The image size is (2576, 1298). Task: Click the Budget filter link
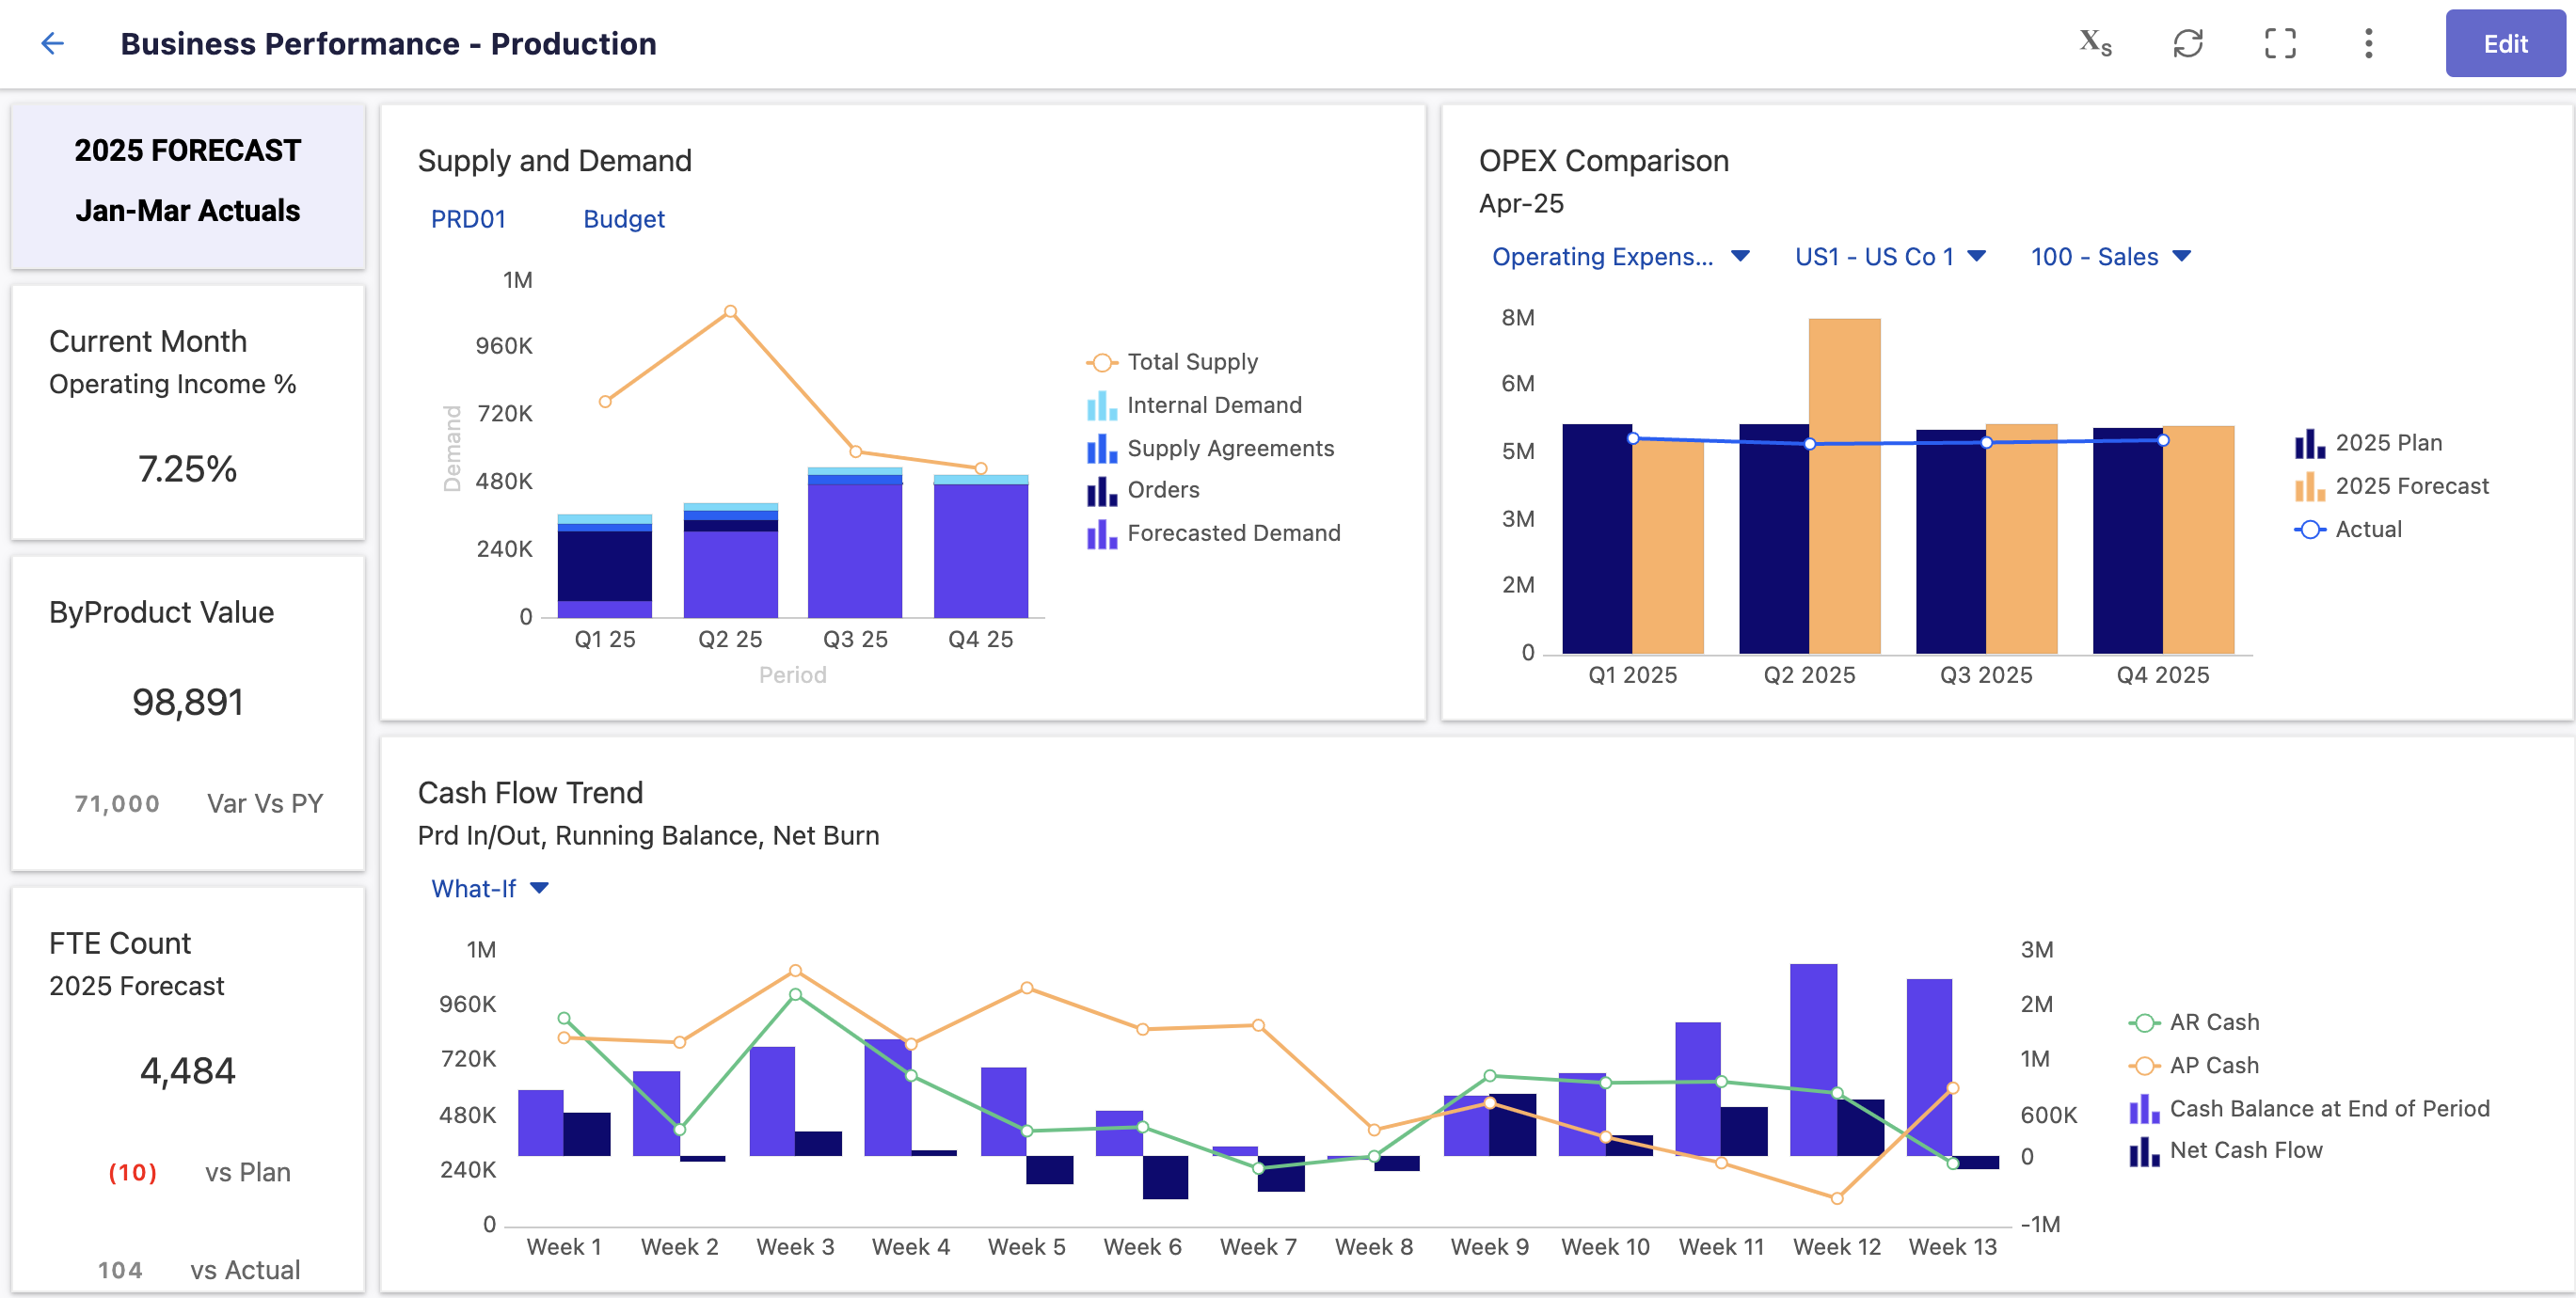[623, 219]
